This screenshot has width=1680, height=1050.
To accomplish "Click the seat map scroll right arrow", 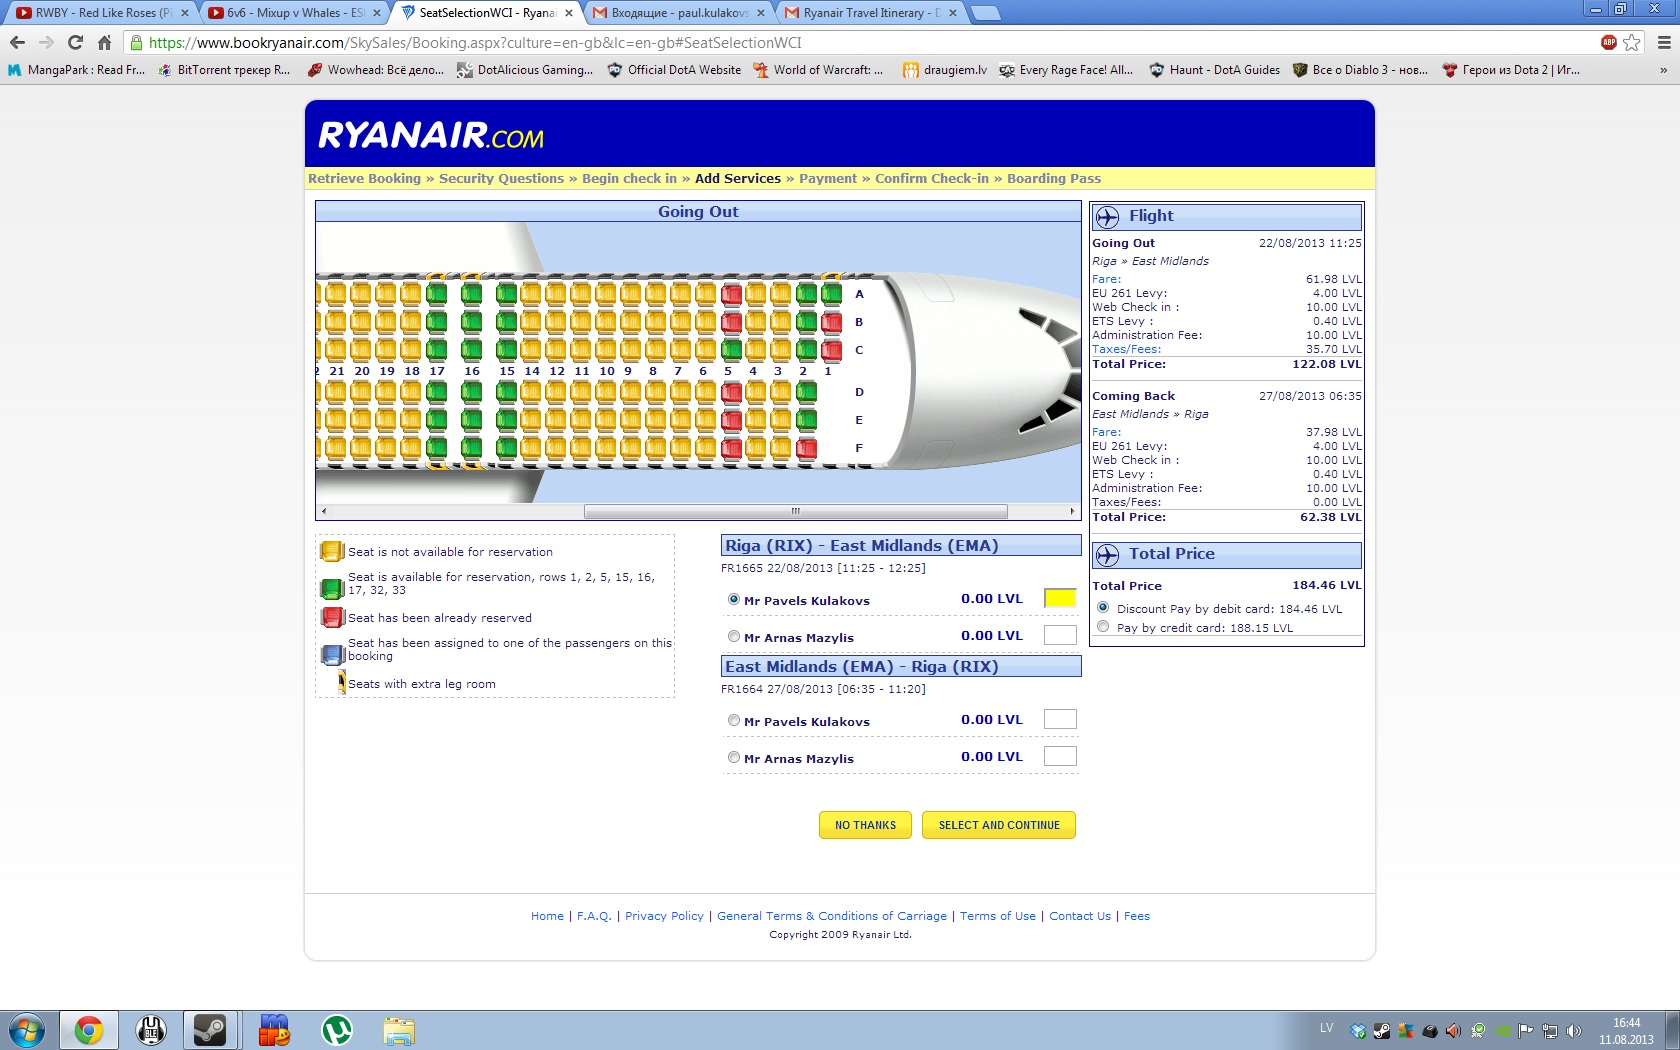I will point(1073,511).
